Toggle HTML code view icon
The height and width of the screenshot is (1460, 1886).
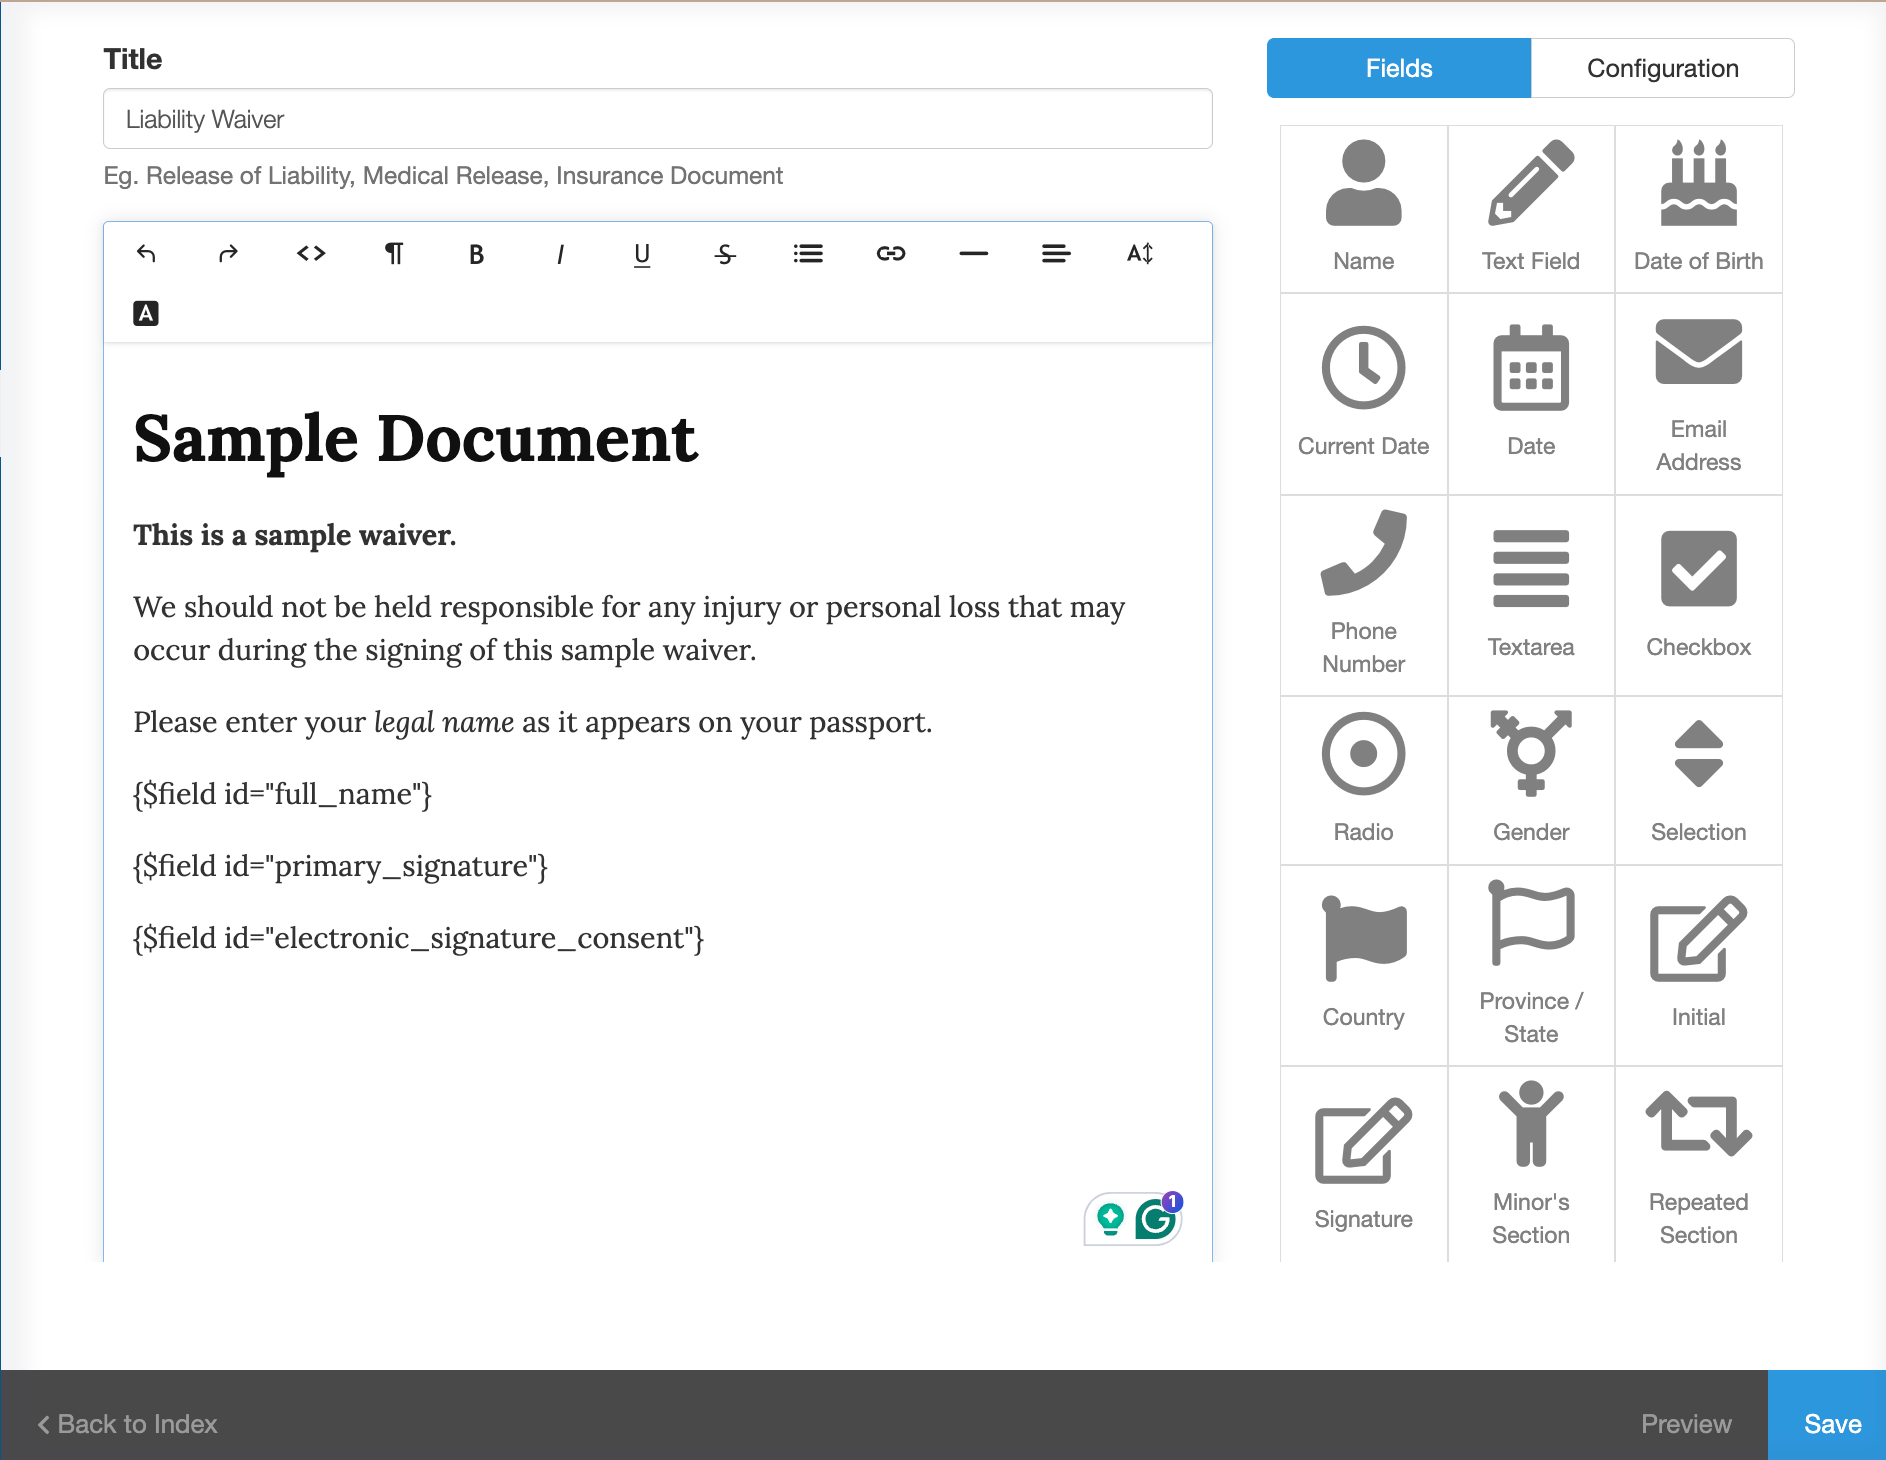coord(311,254)
